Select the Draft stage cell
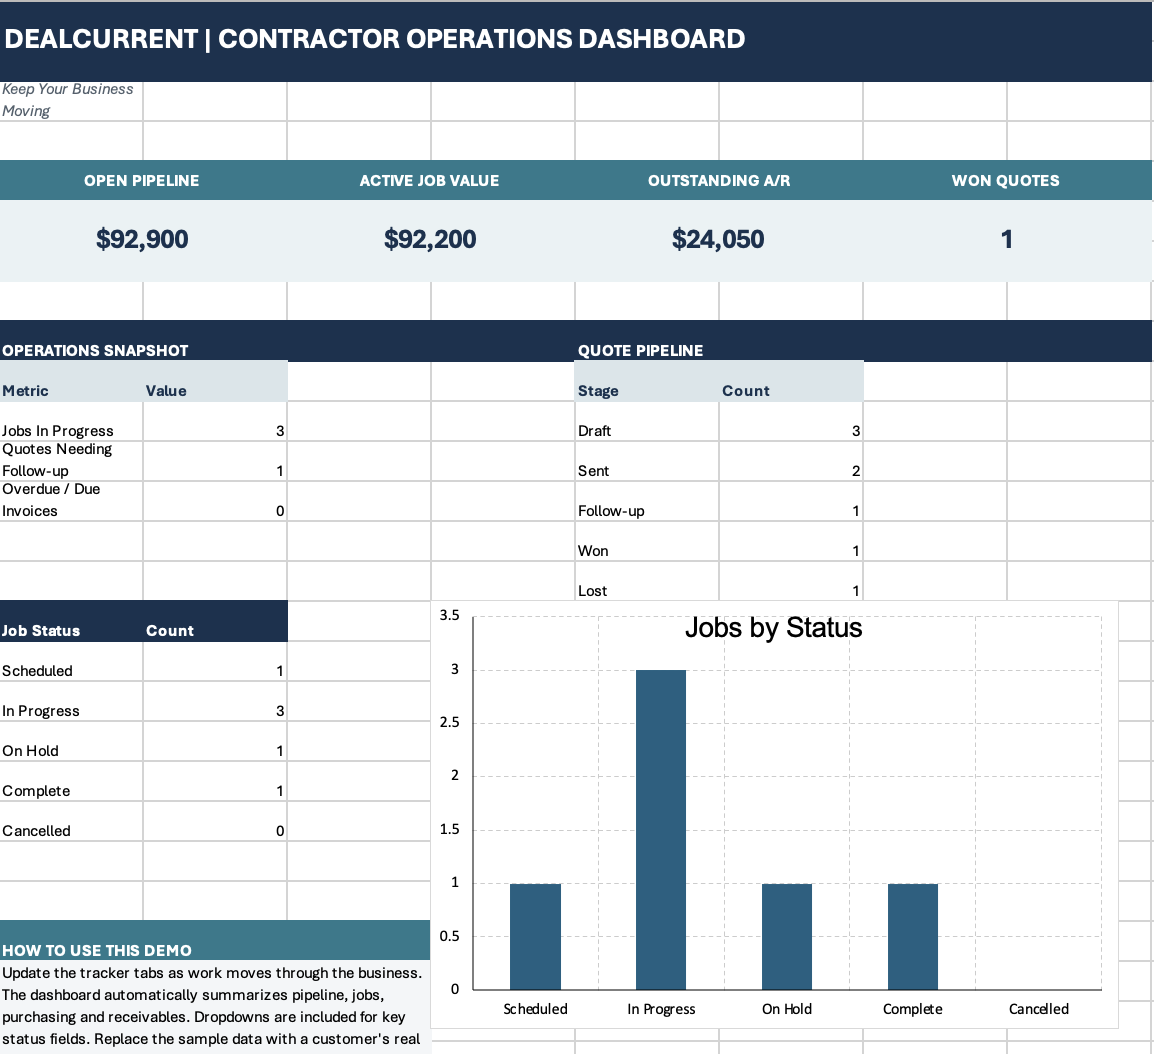Viewport: 1154px width, 1054px height. (x=646, y=422)
